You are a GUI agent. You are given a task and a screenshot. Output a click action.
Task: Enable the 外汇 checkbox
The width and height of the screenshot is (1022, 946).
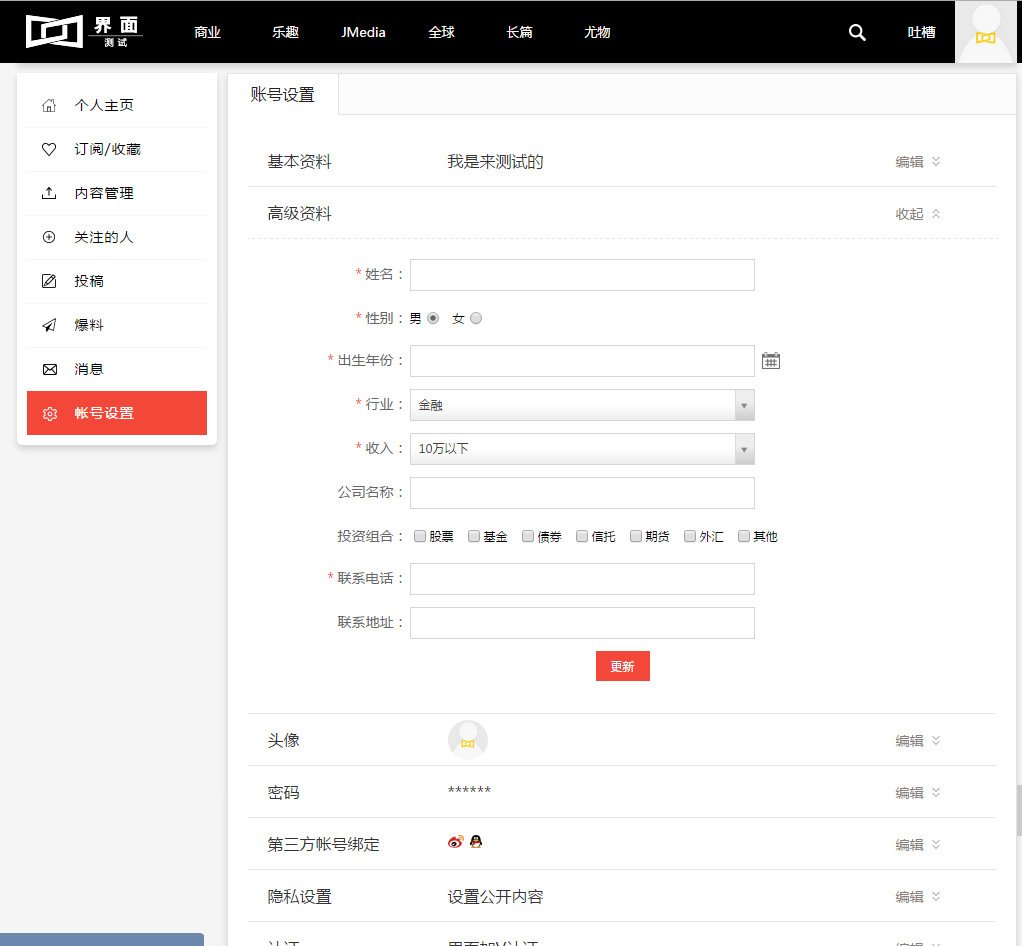coord(690,536)
